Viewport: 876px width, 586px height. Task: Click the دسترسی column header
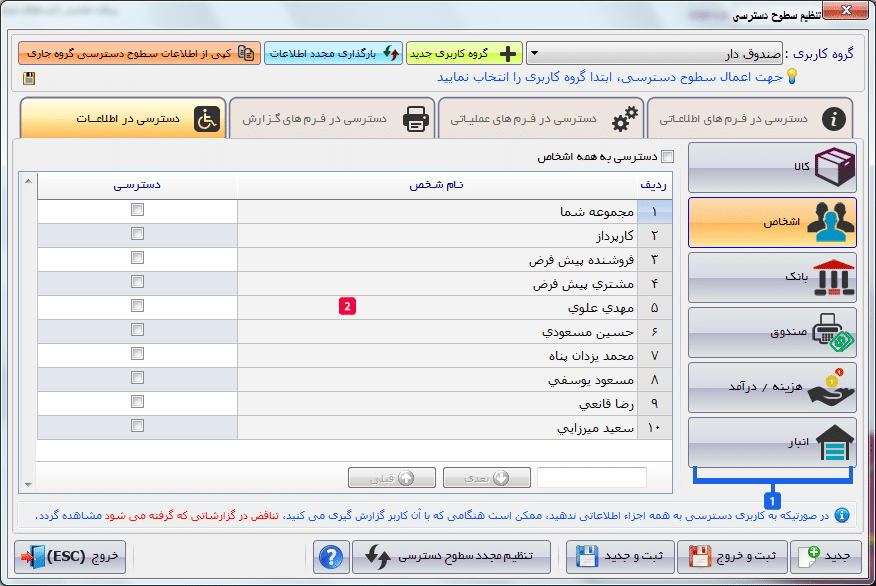pyautogui.click(x=137, y=185)
